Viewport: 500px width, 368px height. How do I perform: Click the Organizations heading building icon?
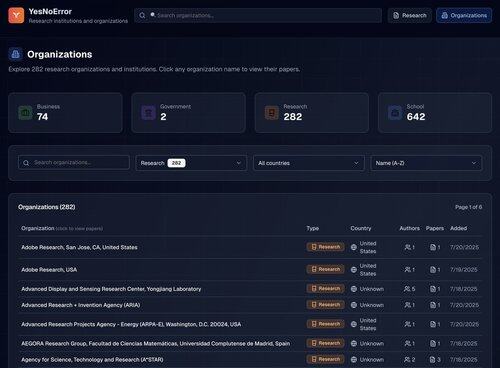[15, 54]
